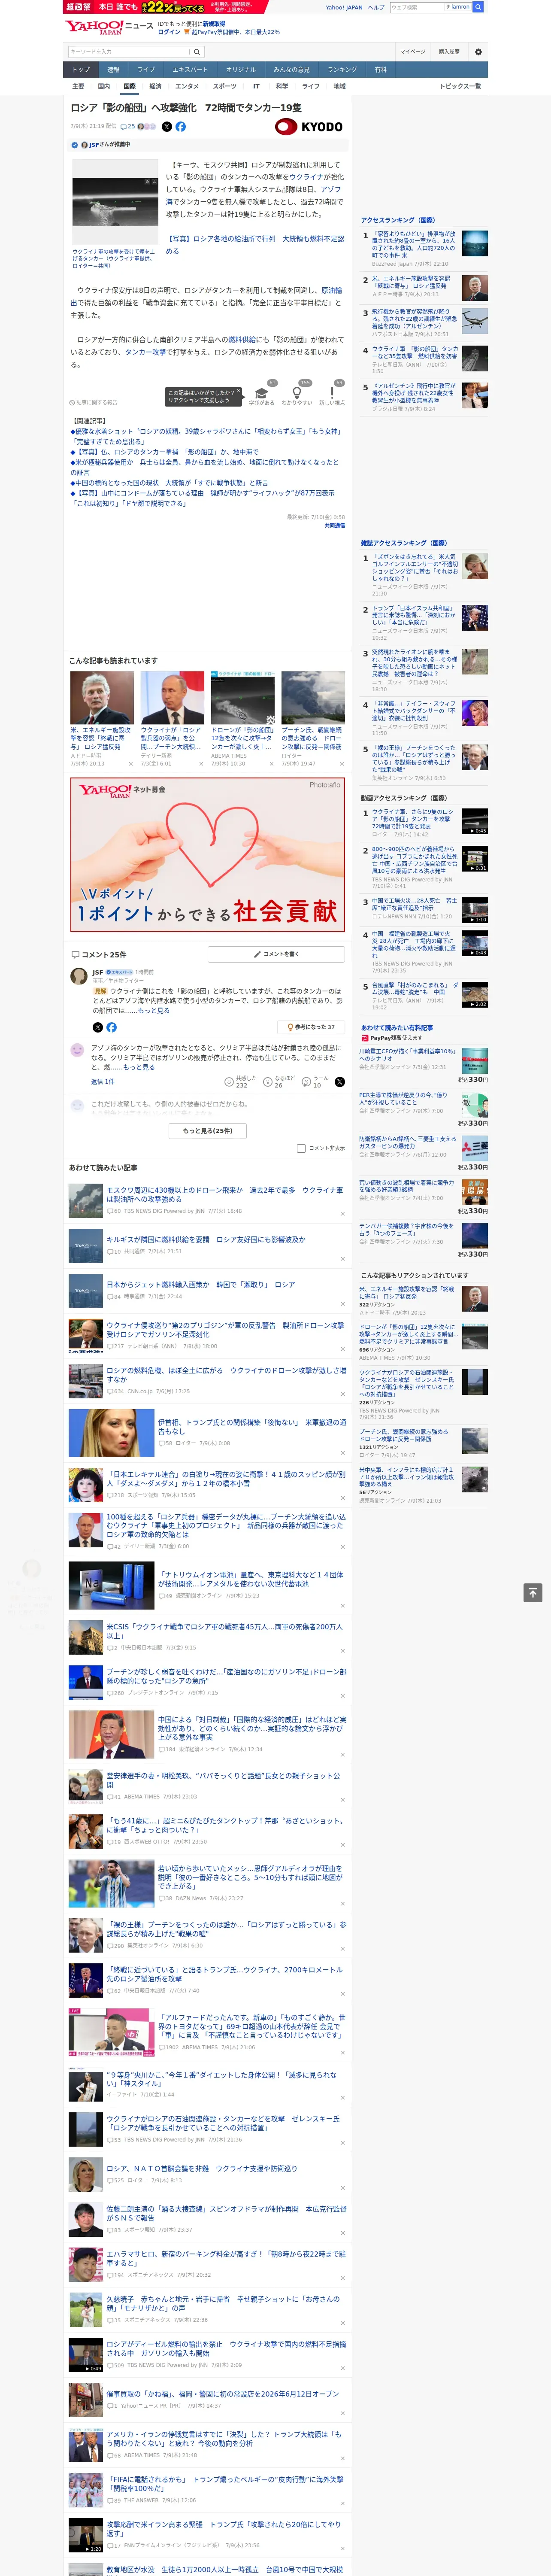Open the スポーツ category tab
Screen dimensions: 551x2576
click(225, 86)
